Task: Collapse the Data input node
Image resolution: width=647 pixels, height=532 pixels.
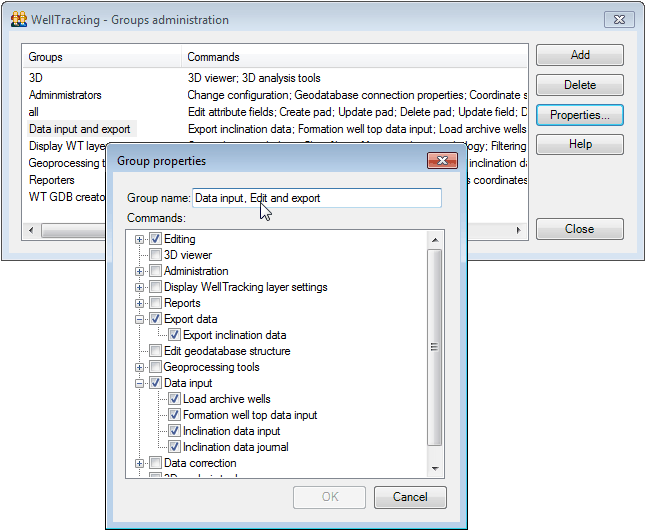Action: point(139,383)
